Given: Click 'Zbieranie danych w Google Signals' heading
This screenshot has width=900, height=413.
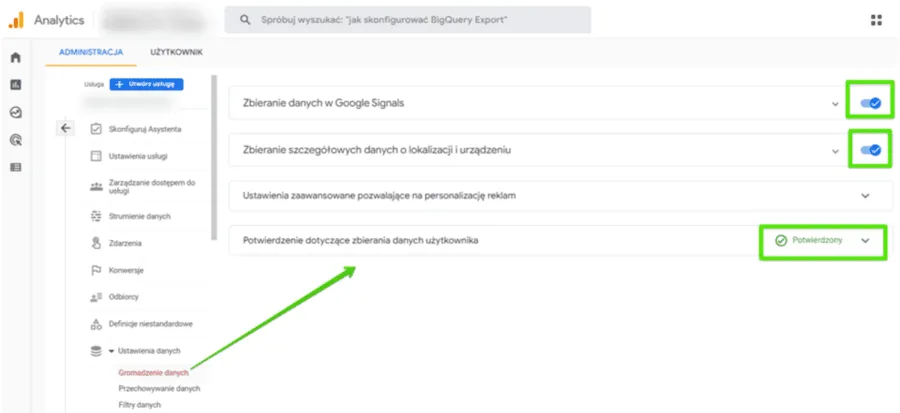Looking at the screenshot, I should [324, 104].
